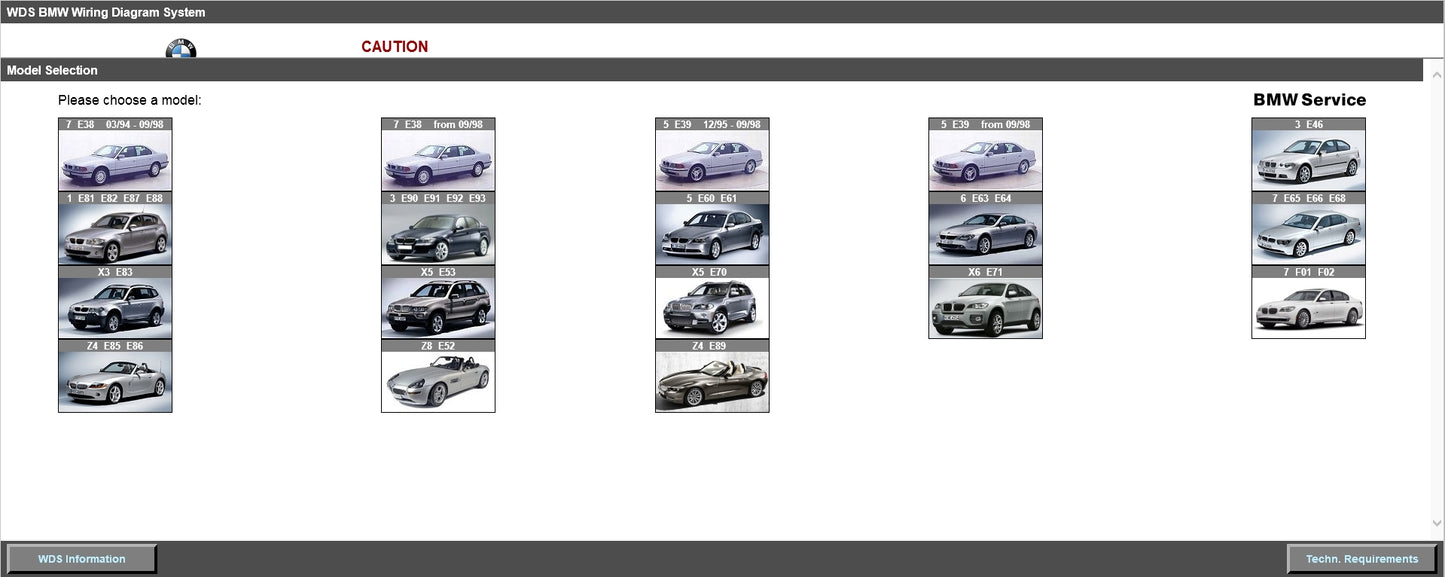Choose the 1 Series E81 E82 E87 E88
This screenshot has width=1445, height=577.
[115, 234]
